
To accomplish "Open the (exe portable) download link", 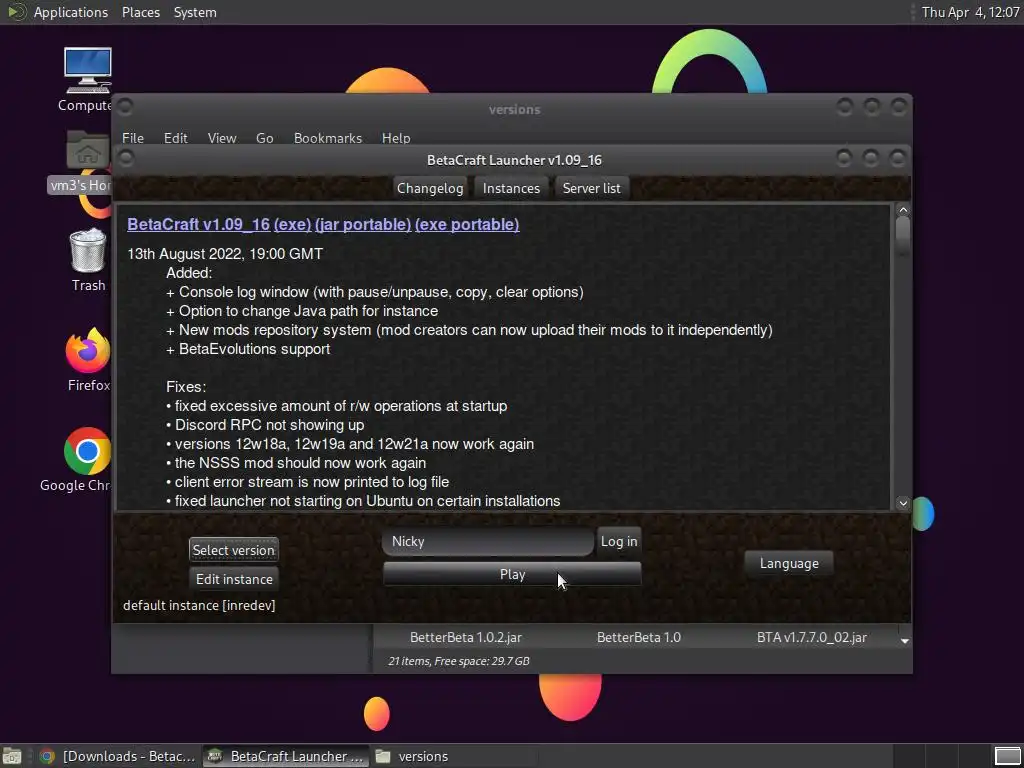I will (x=467, y=224).
